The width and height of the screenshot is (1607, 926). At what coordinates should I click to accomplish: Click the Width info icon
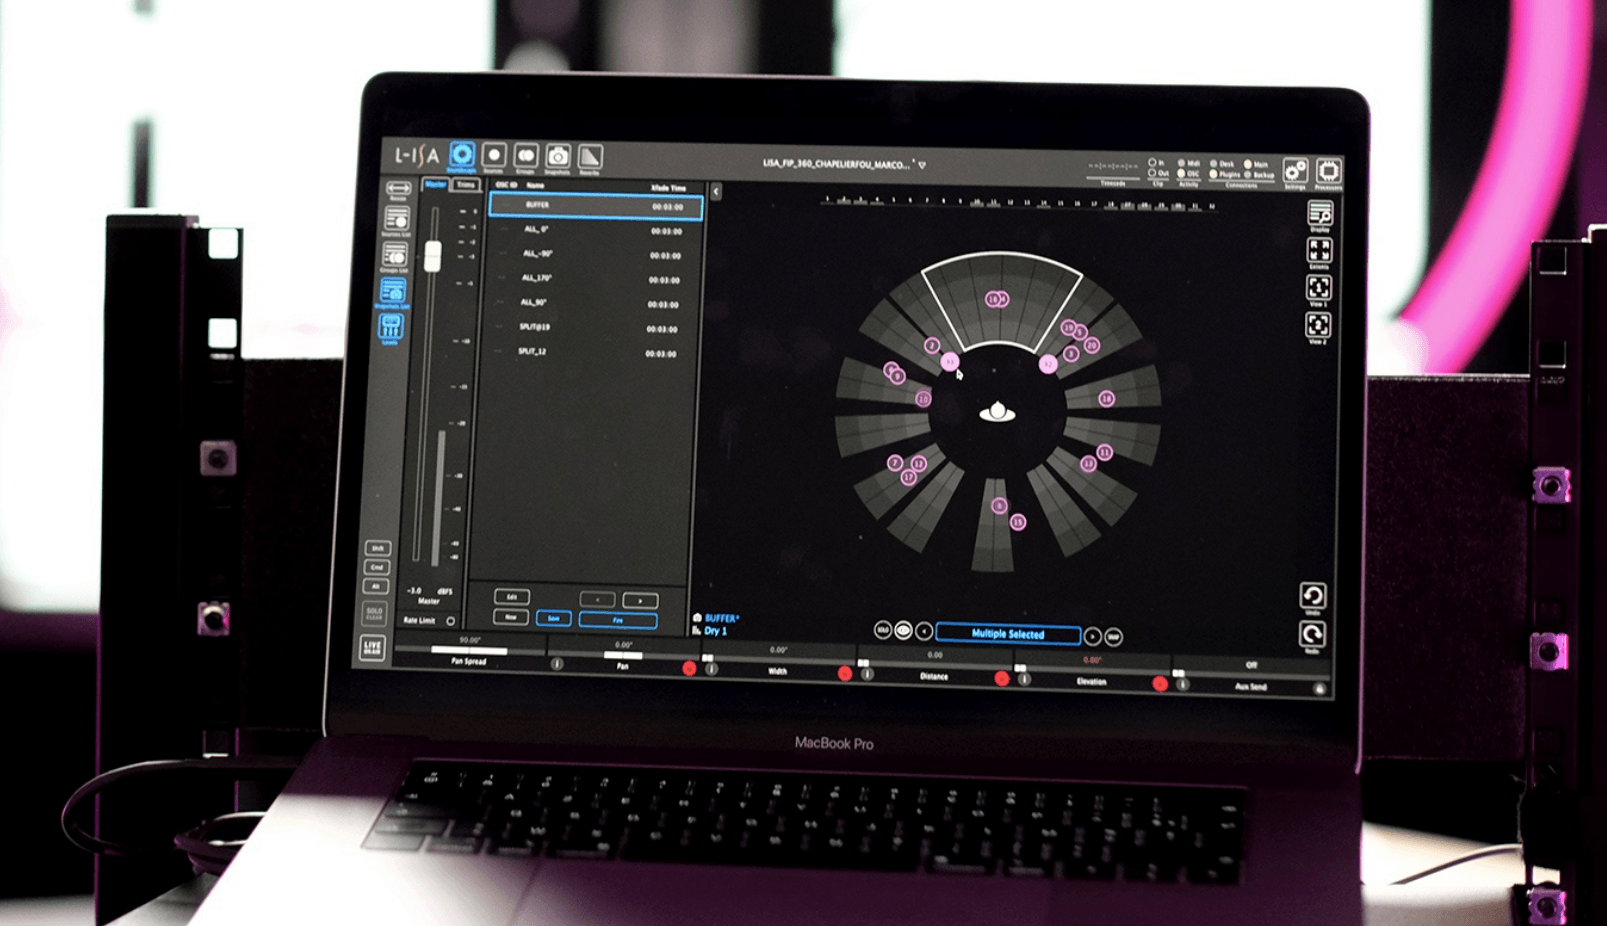[x=711, y=668]
